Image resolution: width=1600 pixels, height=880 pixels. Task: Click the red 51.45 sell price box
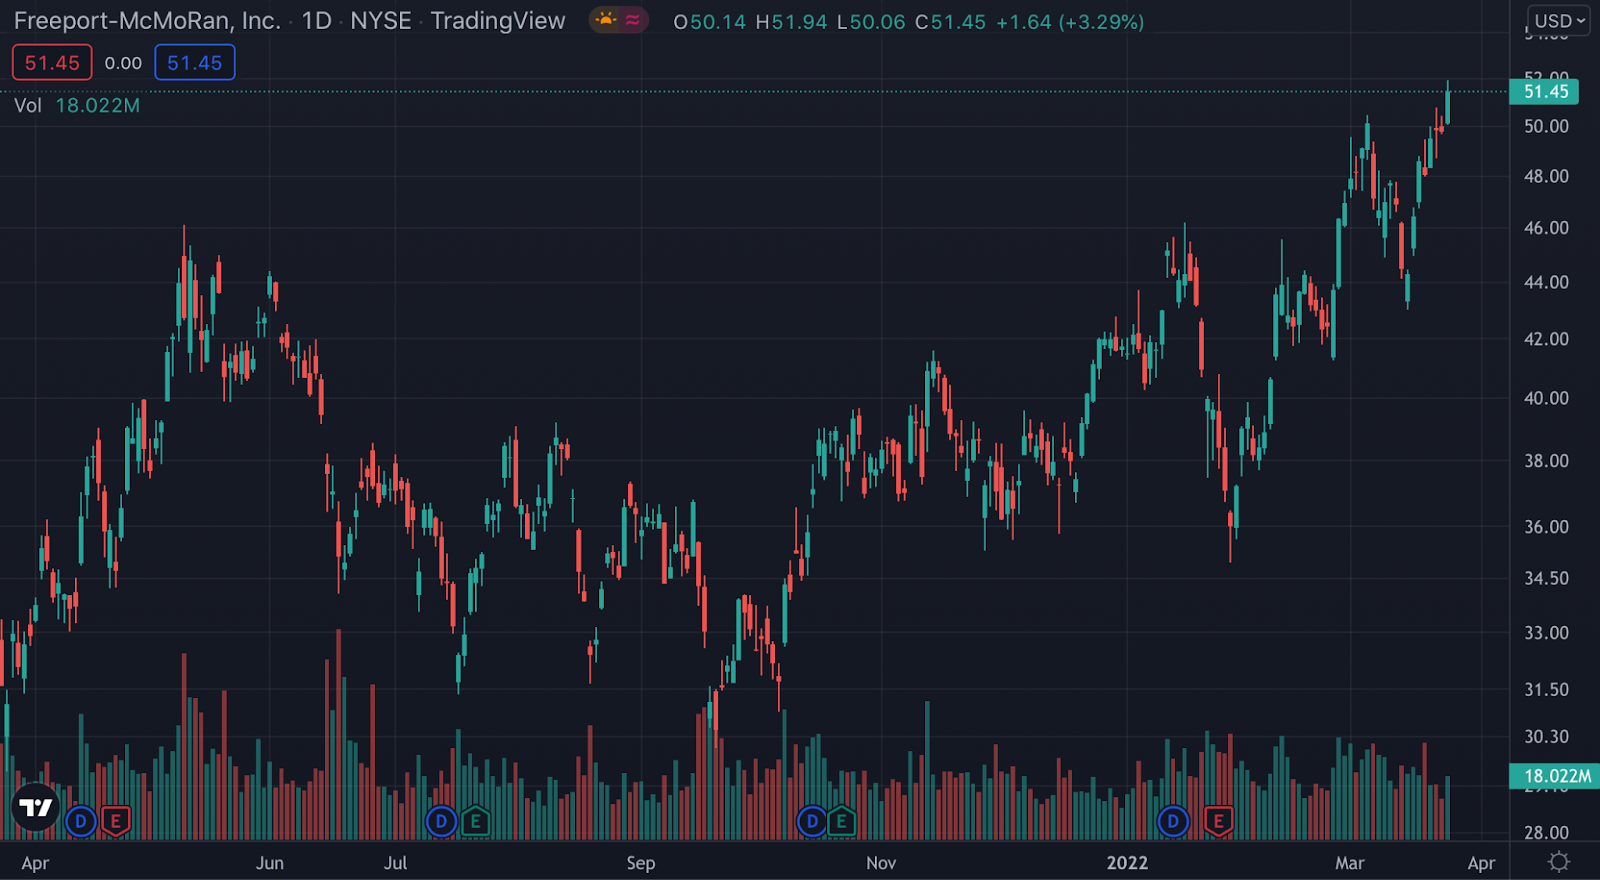(52, 63)
